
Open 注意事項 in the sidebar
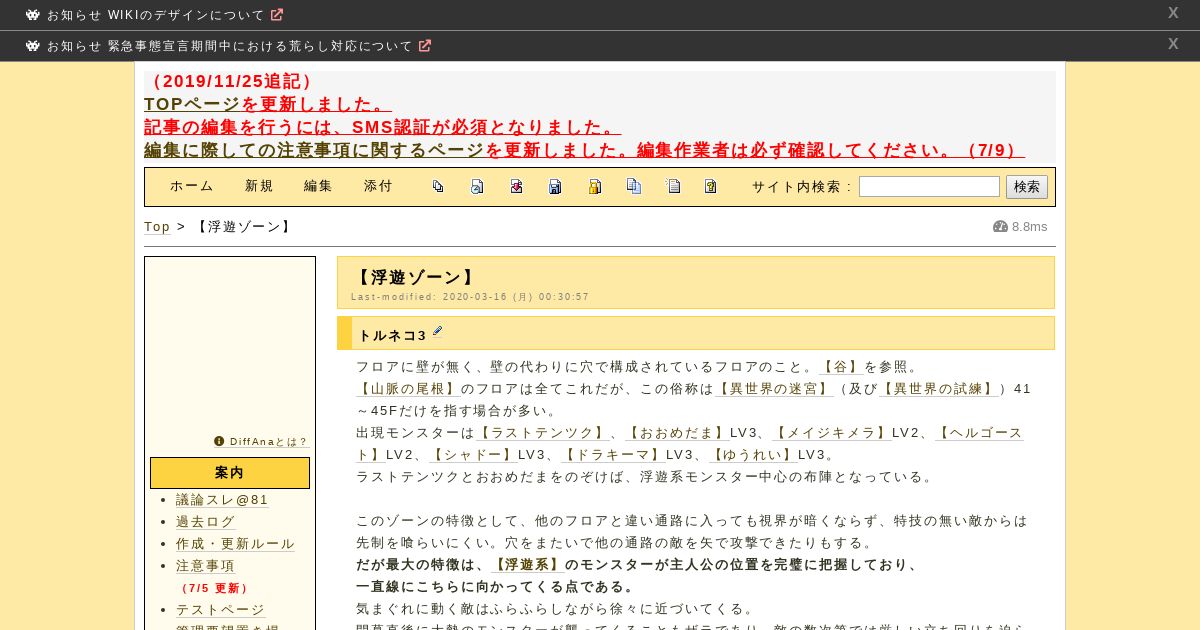coord(206,566)
